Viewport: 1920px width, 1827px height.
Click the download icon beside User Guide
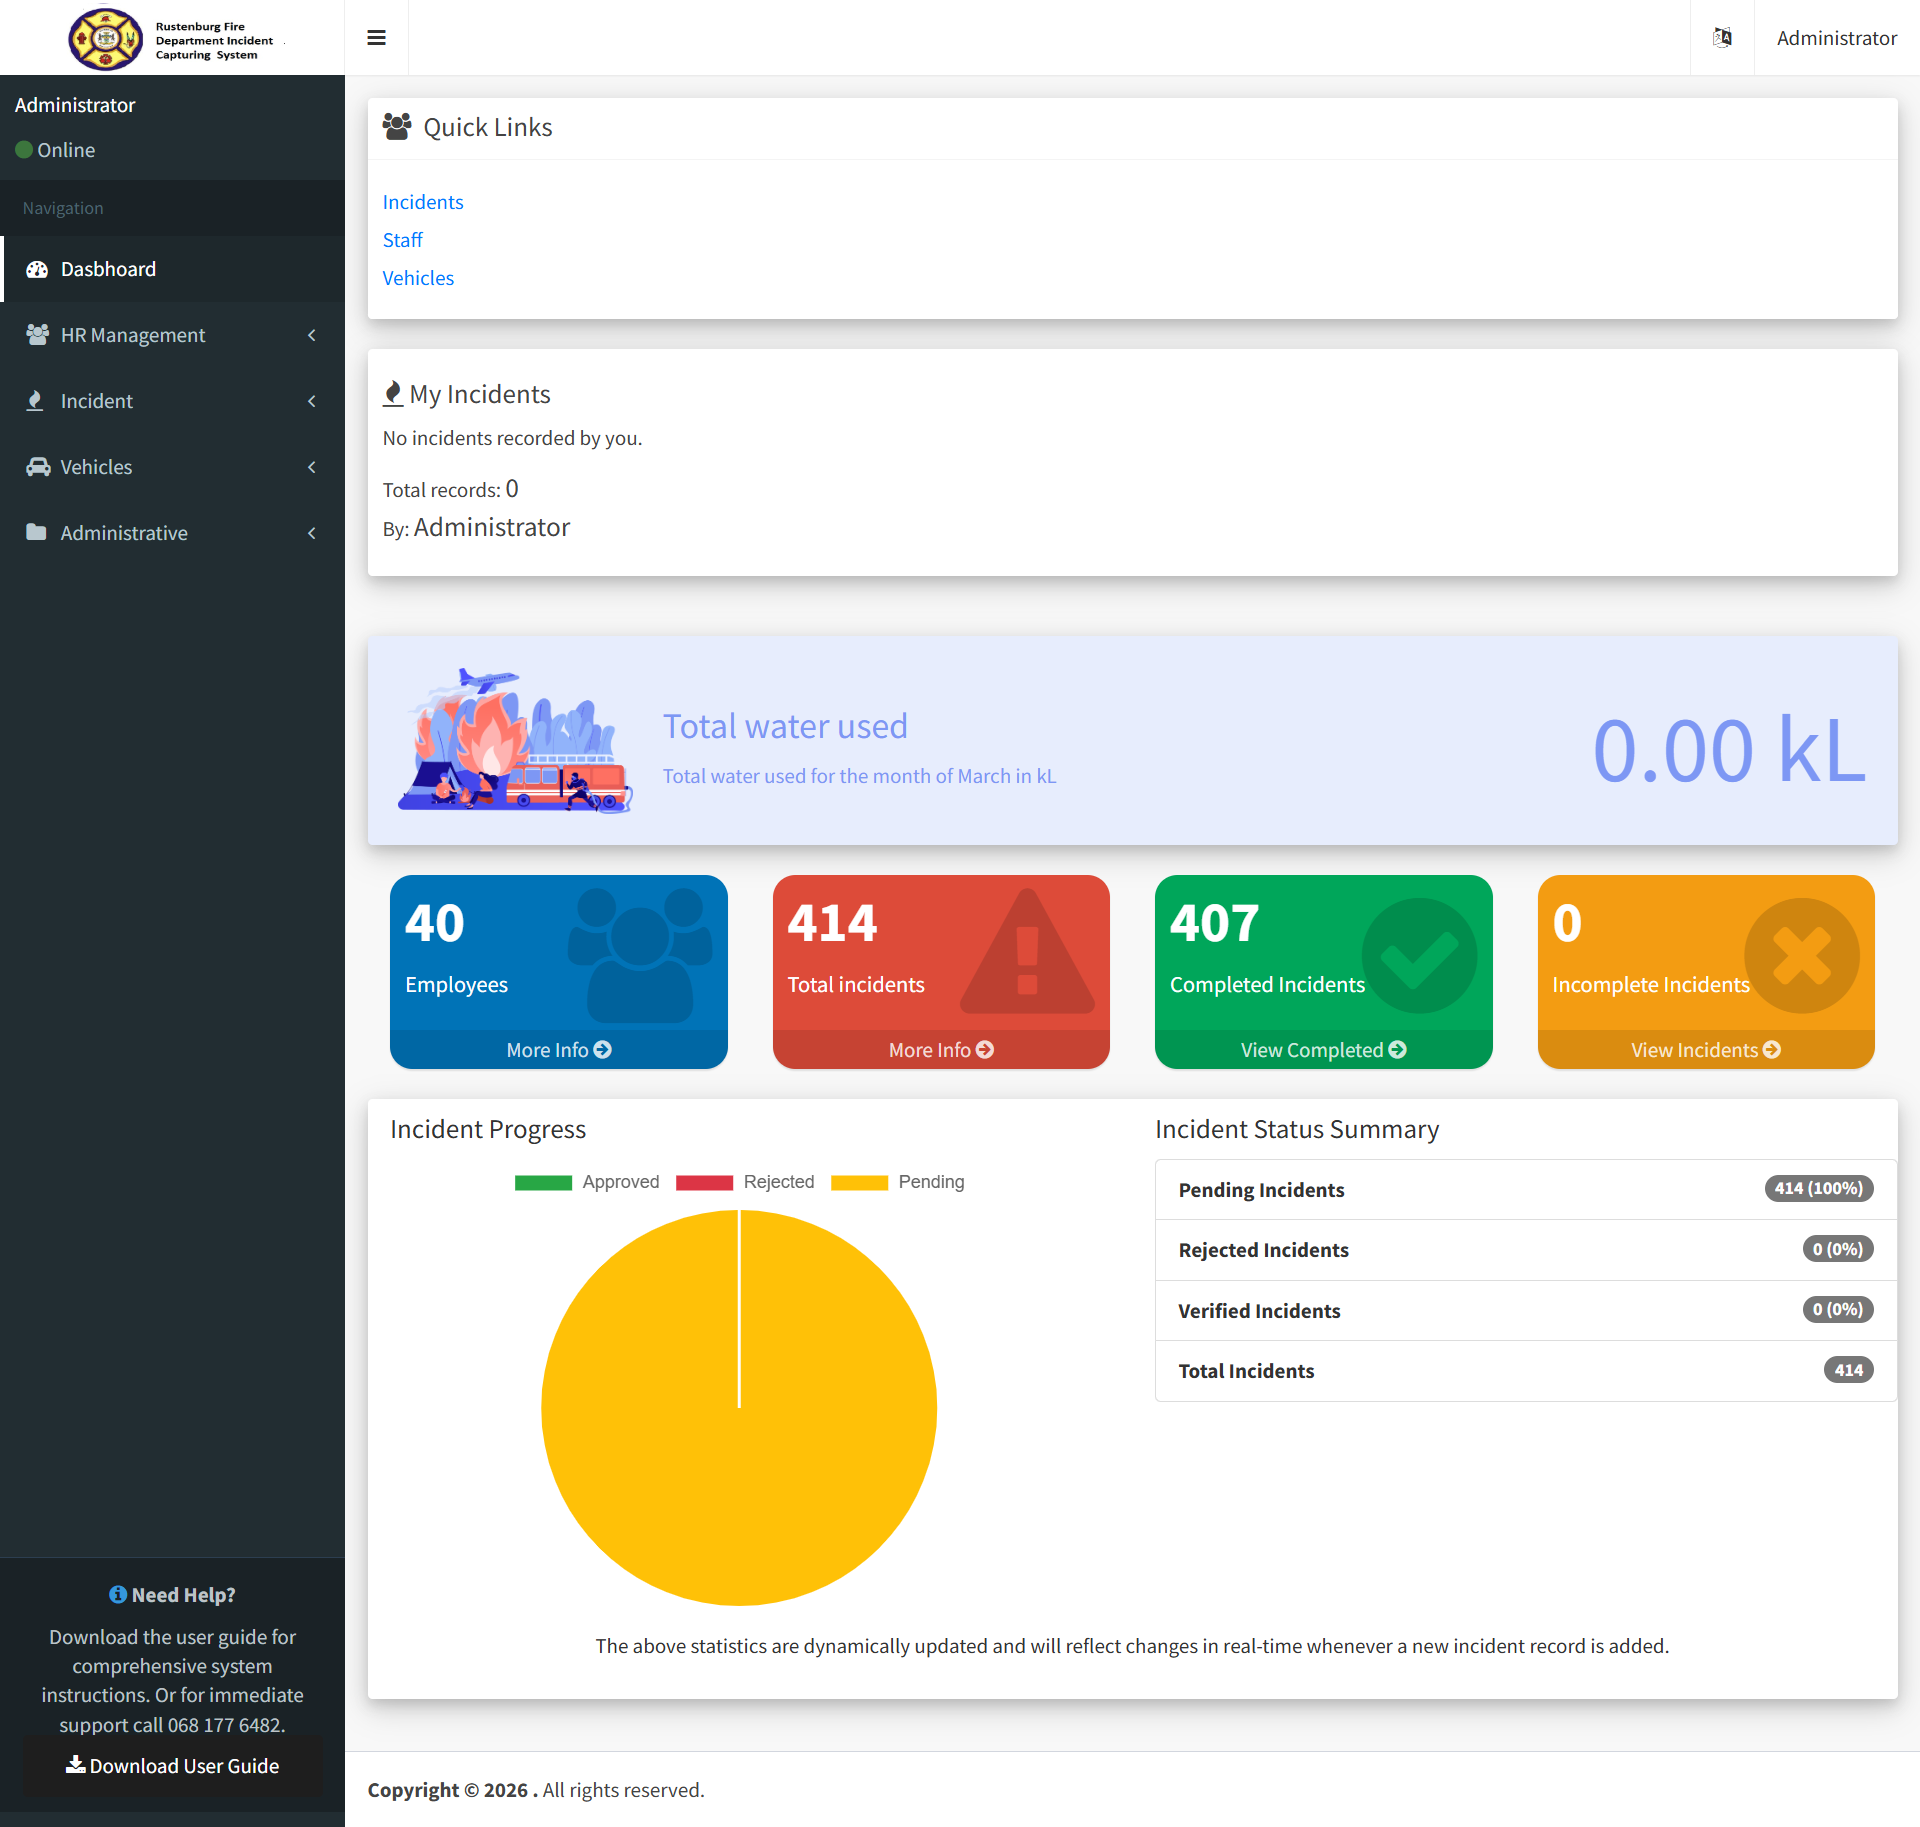[76, 1765]
